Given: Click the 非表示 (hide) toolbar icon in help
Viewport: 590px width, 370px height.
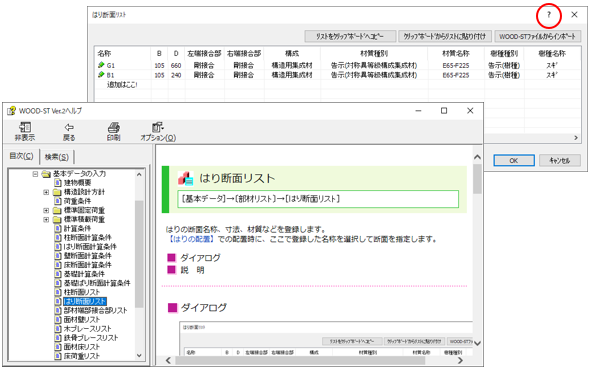Looking at the screenshot, I should [x=25, y=127].
